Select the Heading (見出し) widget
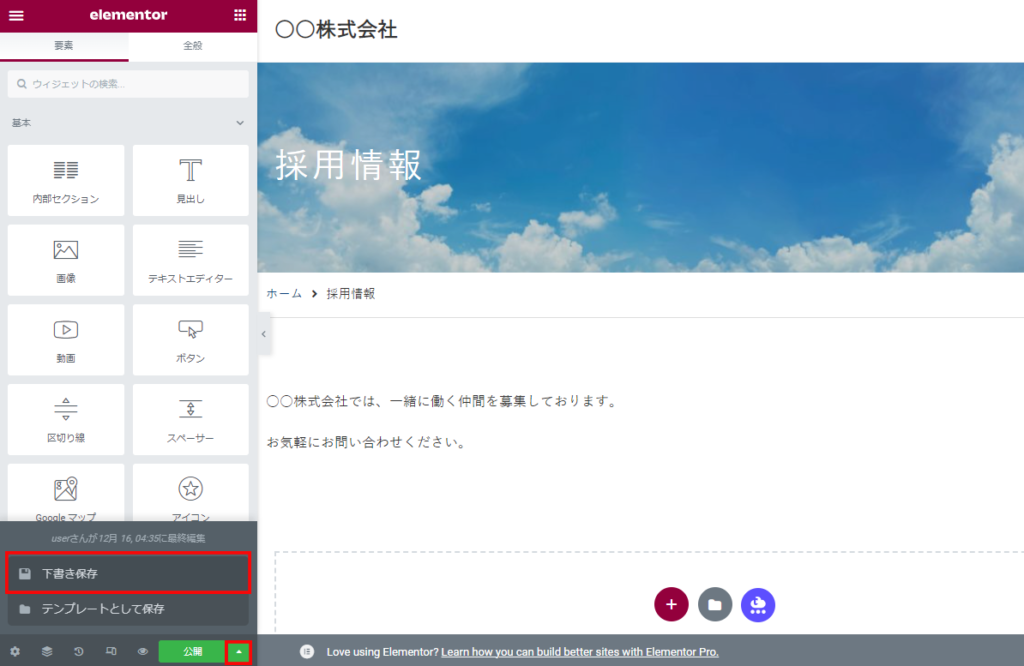The height and width of the screenshot is (666, 1024). coord(191,180)
